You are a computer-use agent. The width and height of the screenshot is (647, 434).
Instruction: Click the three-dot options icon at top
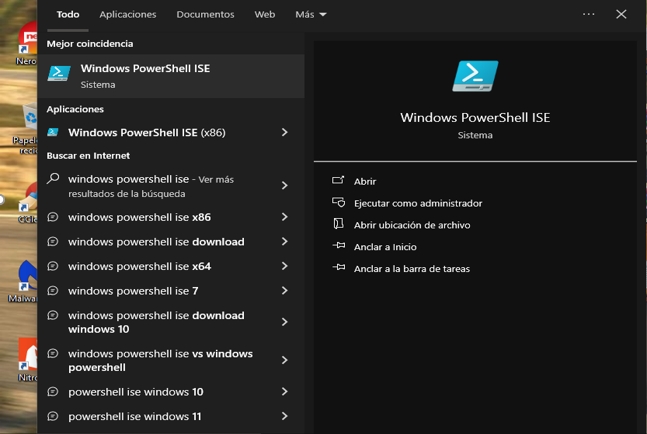(x=588, y=14)
